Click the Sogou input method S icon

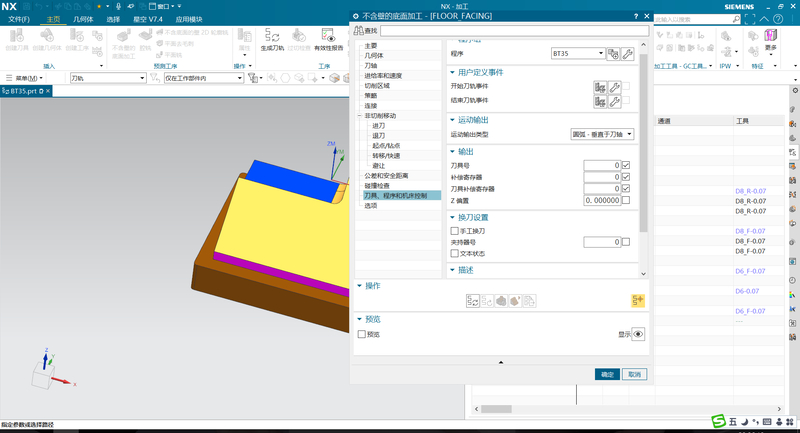[718, 421]
